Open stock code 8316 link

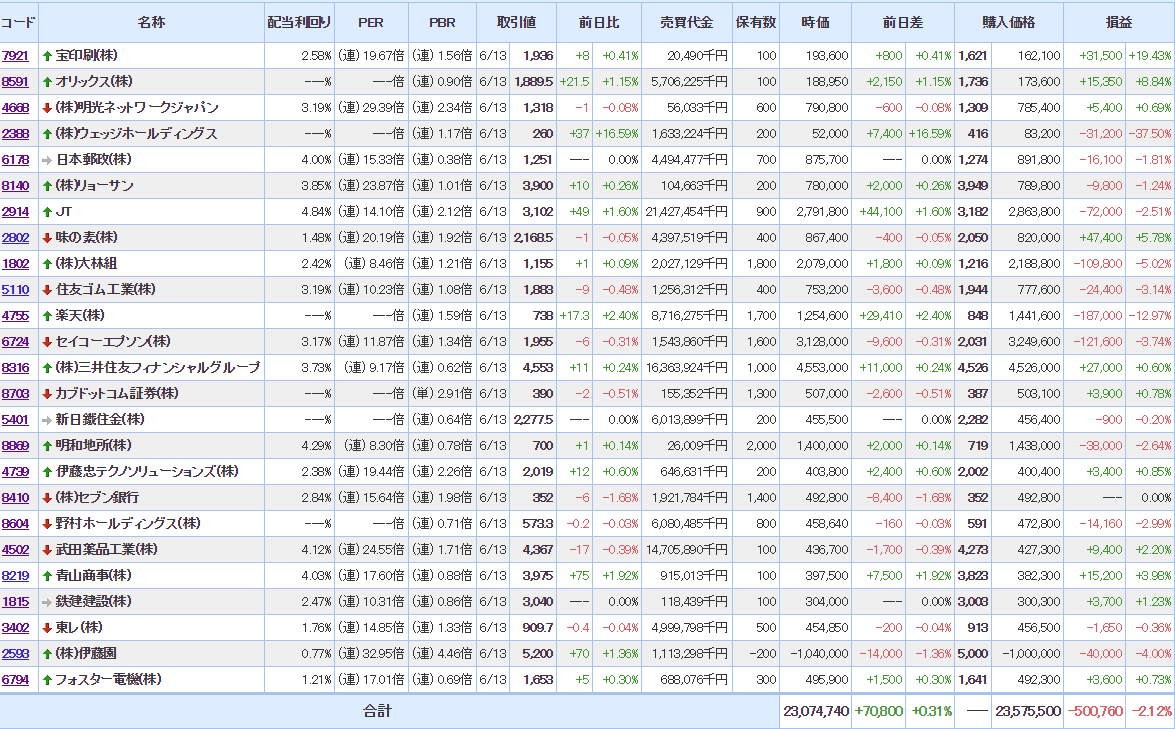click(x=16, y=367)
